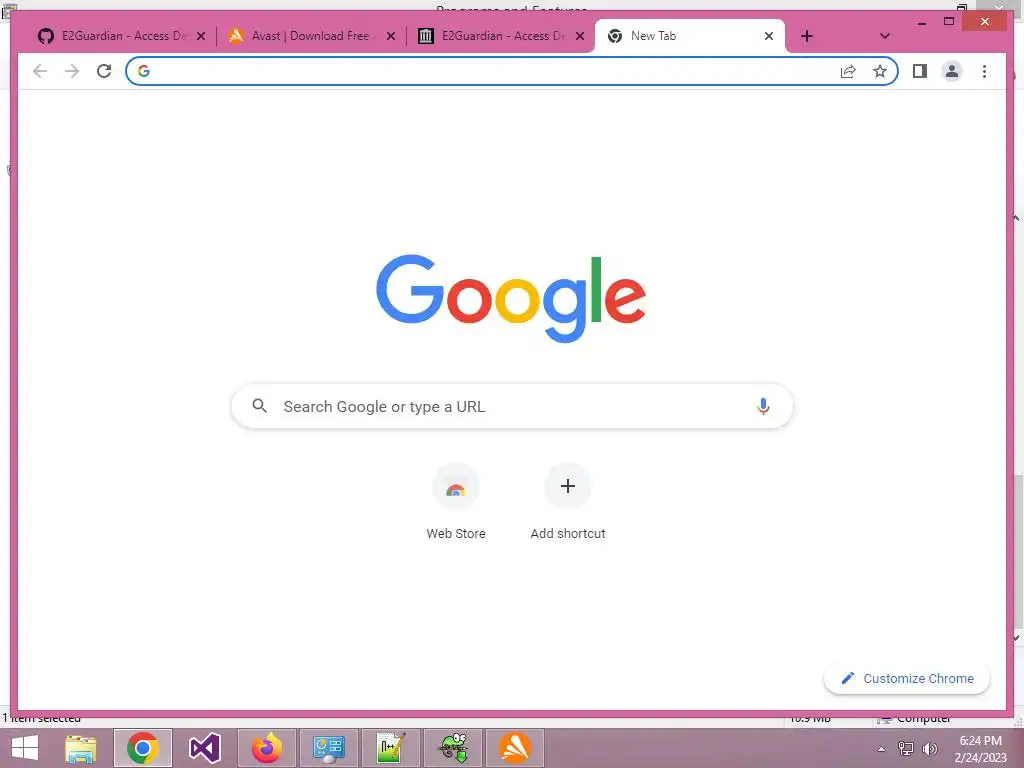Start voice search with the microphone icon
The image size is (1024, 768).
[763, 406]
